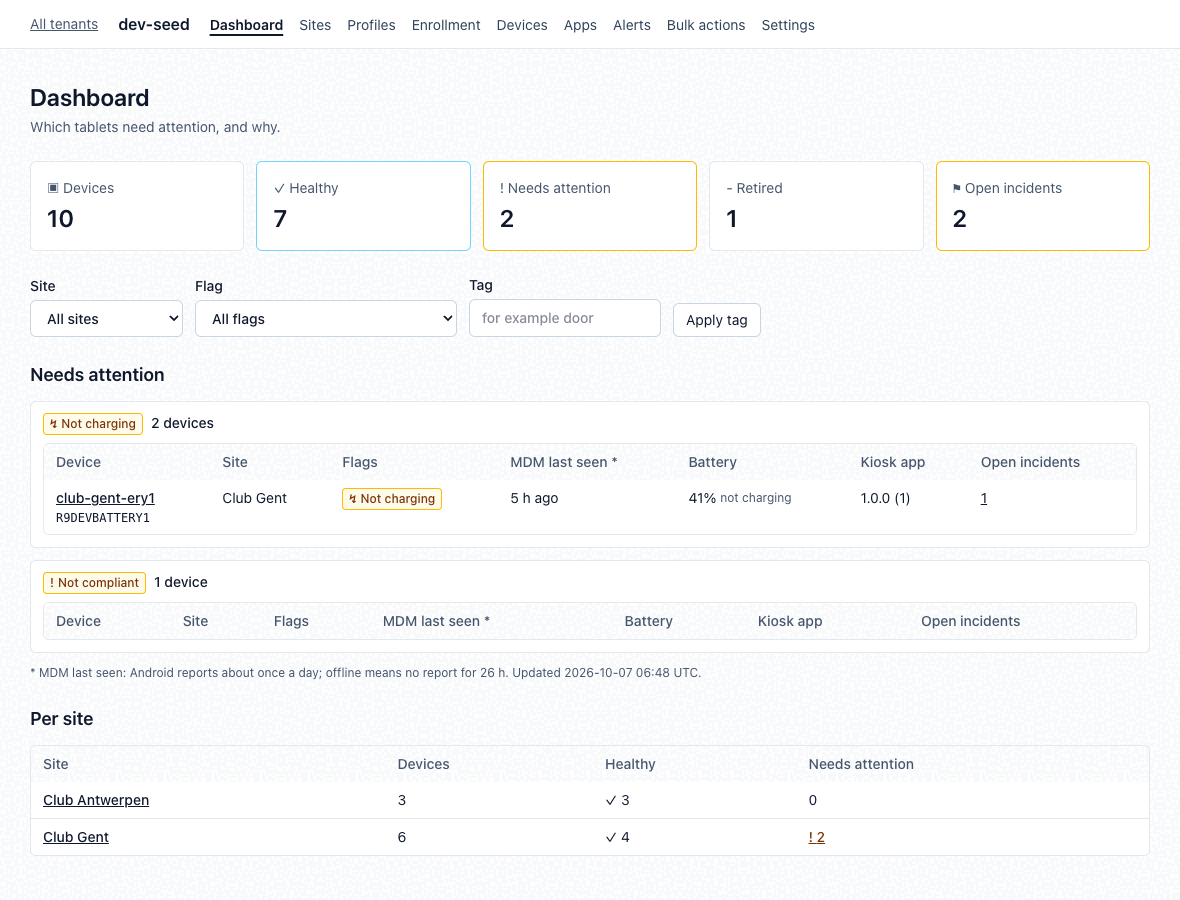The image size is (1180, 900).
Task: Click the Needs attention summary card
Action: (x=590, y=205)
